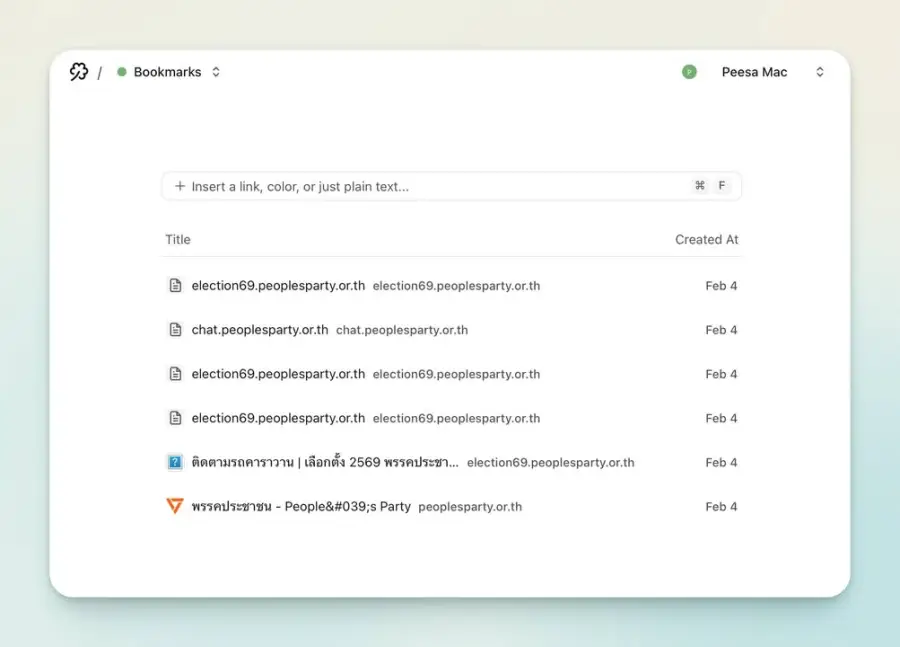Open the People&#039;s Party bookmark
This screenshot has height=647, width=900.
pyautogui.click(x=452, y=506)
